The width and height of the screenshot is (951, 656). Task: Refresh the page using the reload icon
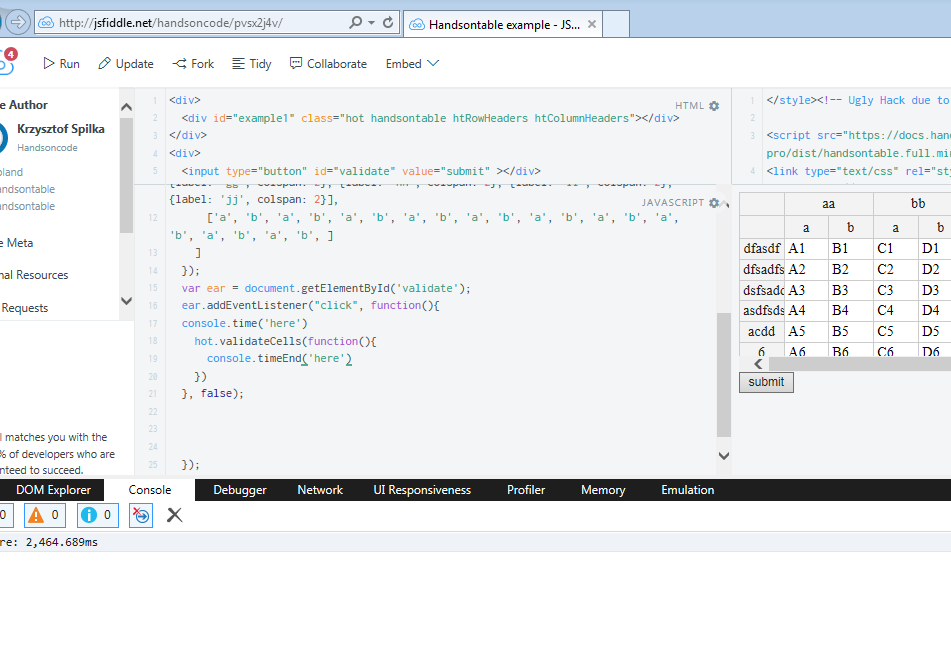click(x=388, y=22)
